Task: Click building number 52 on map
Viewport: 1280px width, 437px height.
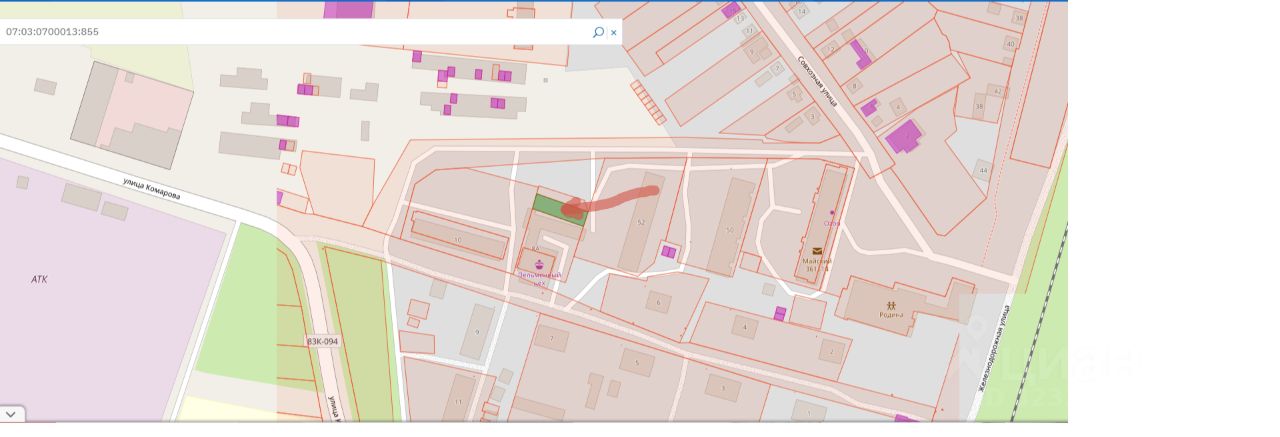Action: pos(640,221)
